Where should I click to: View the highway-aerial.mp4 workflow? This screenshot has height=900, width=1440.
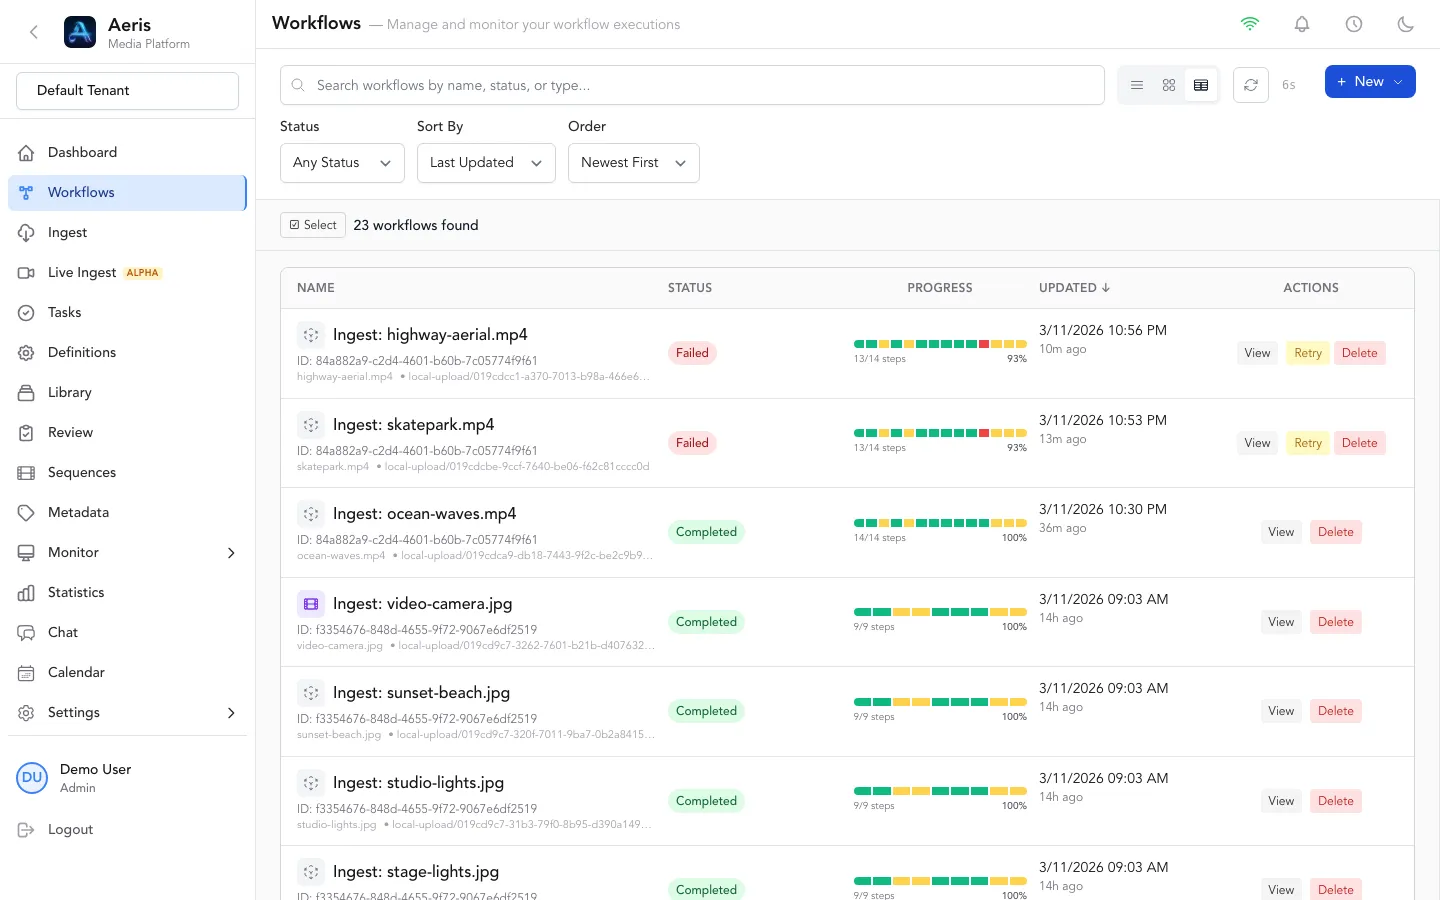[x=1257, y=353]
